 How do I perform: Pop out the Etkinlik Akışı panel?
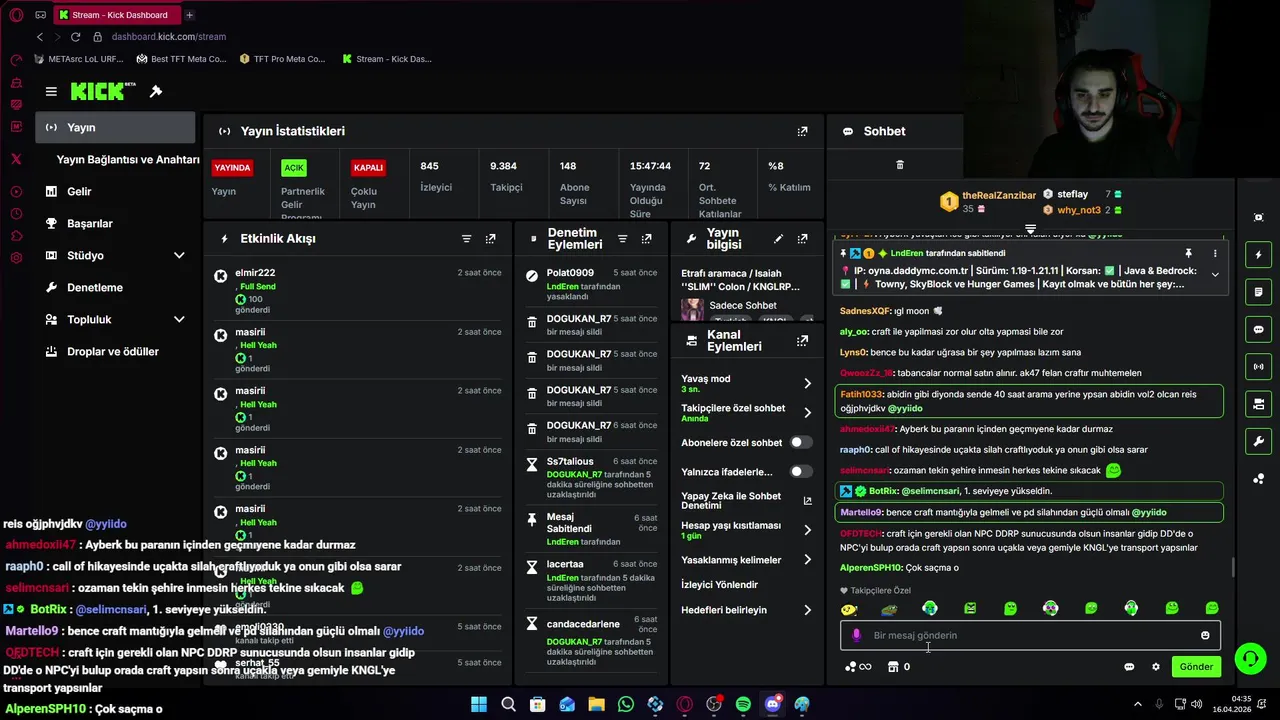pyautogui.click(x=490, y=239)
